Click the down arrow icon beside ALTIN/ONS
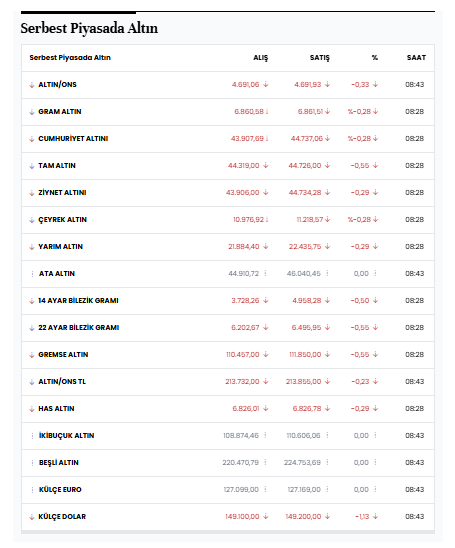The width and height of the screenshot is (455, 548). tap(32, 85)
